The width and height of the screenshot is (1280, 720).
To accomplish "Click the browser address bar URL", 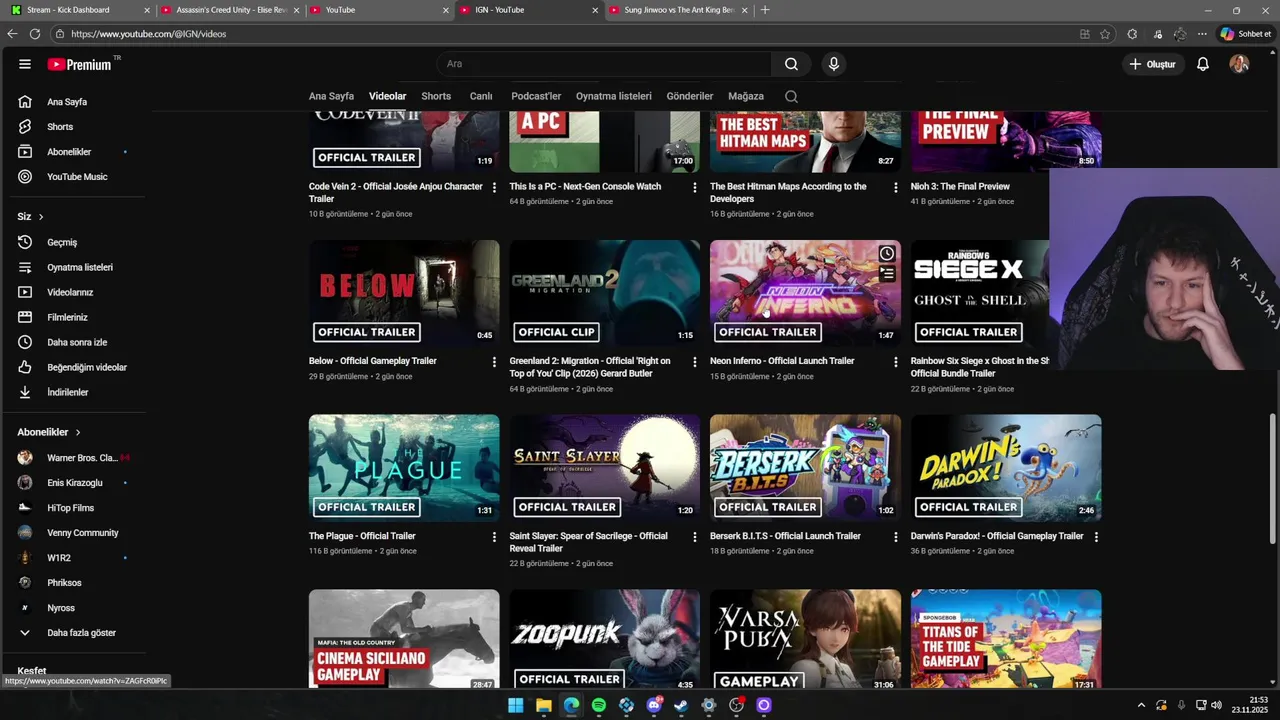I will (149, 34).
